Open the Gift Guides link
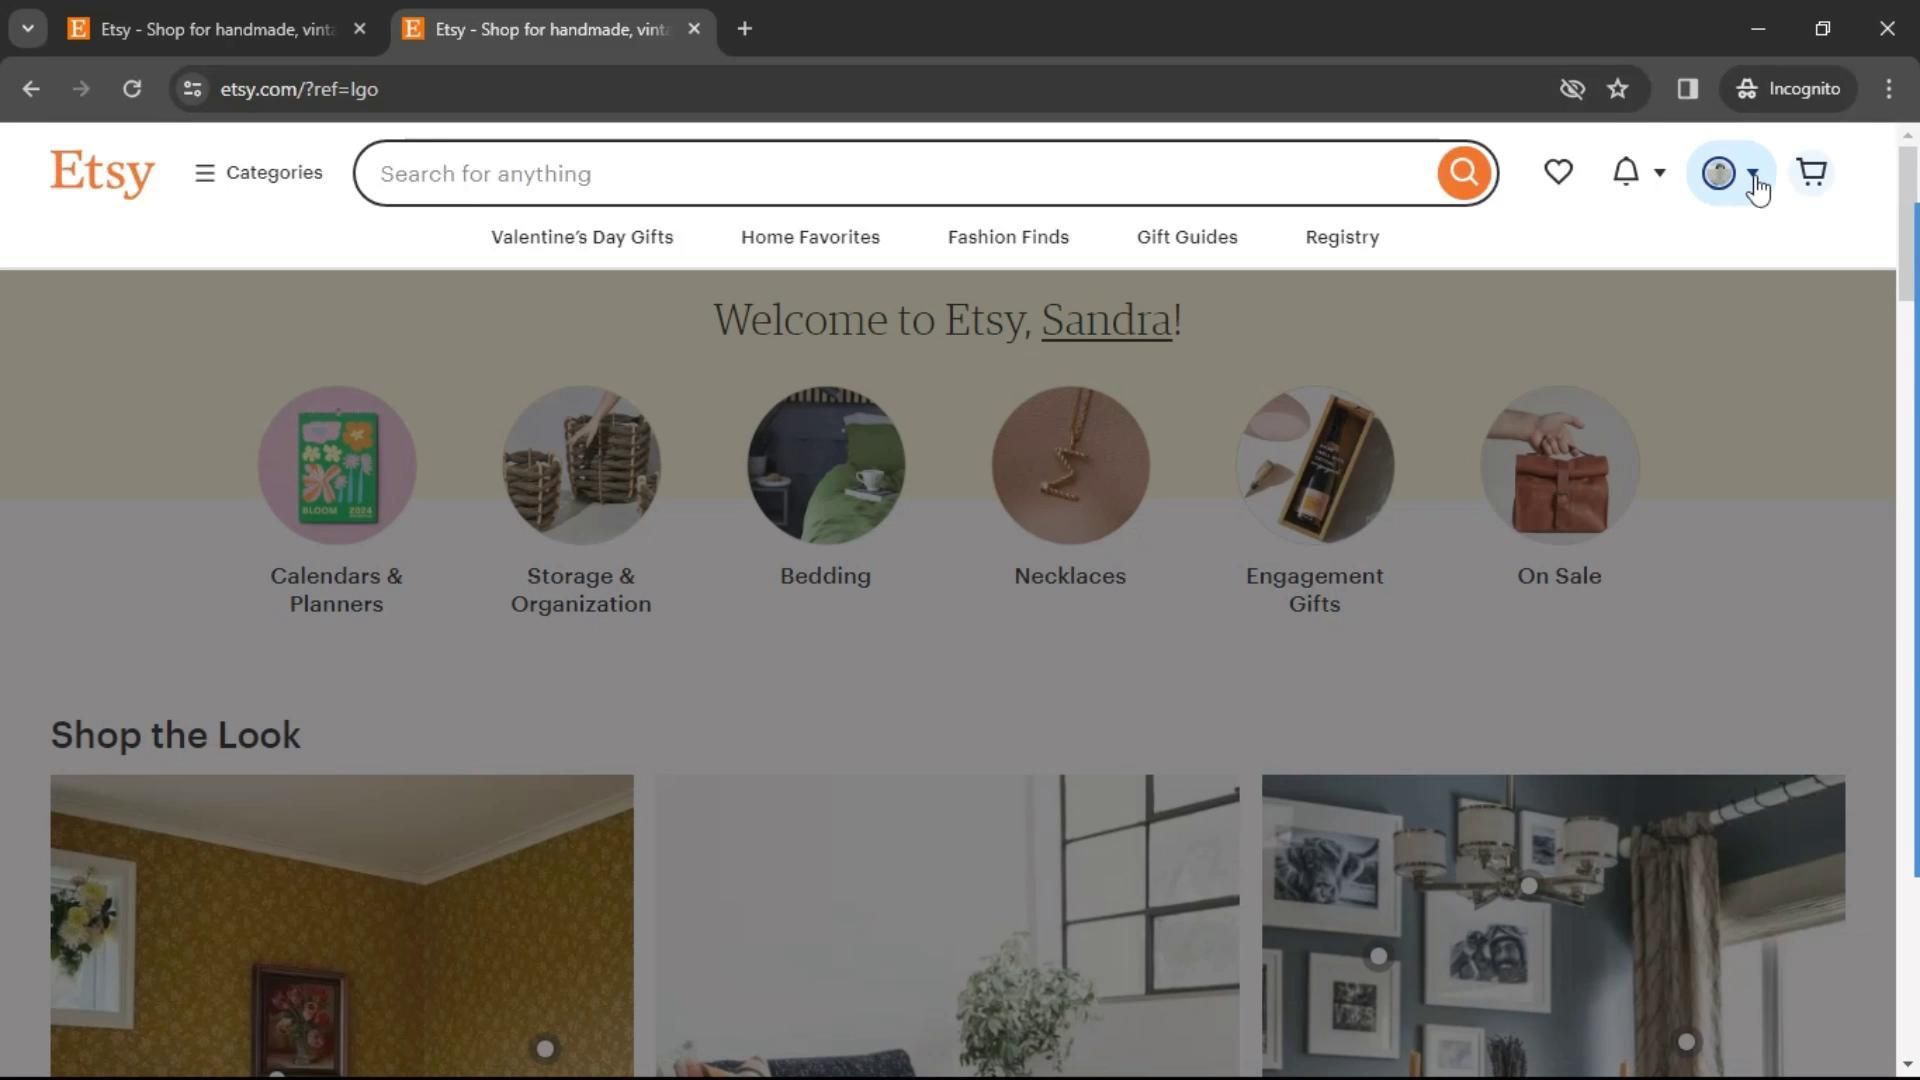The width and height of the screenshot is (1920, 1080). tap(1187, 237)
